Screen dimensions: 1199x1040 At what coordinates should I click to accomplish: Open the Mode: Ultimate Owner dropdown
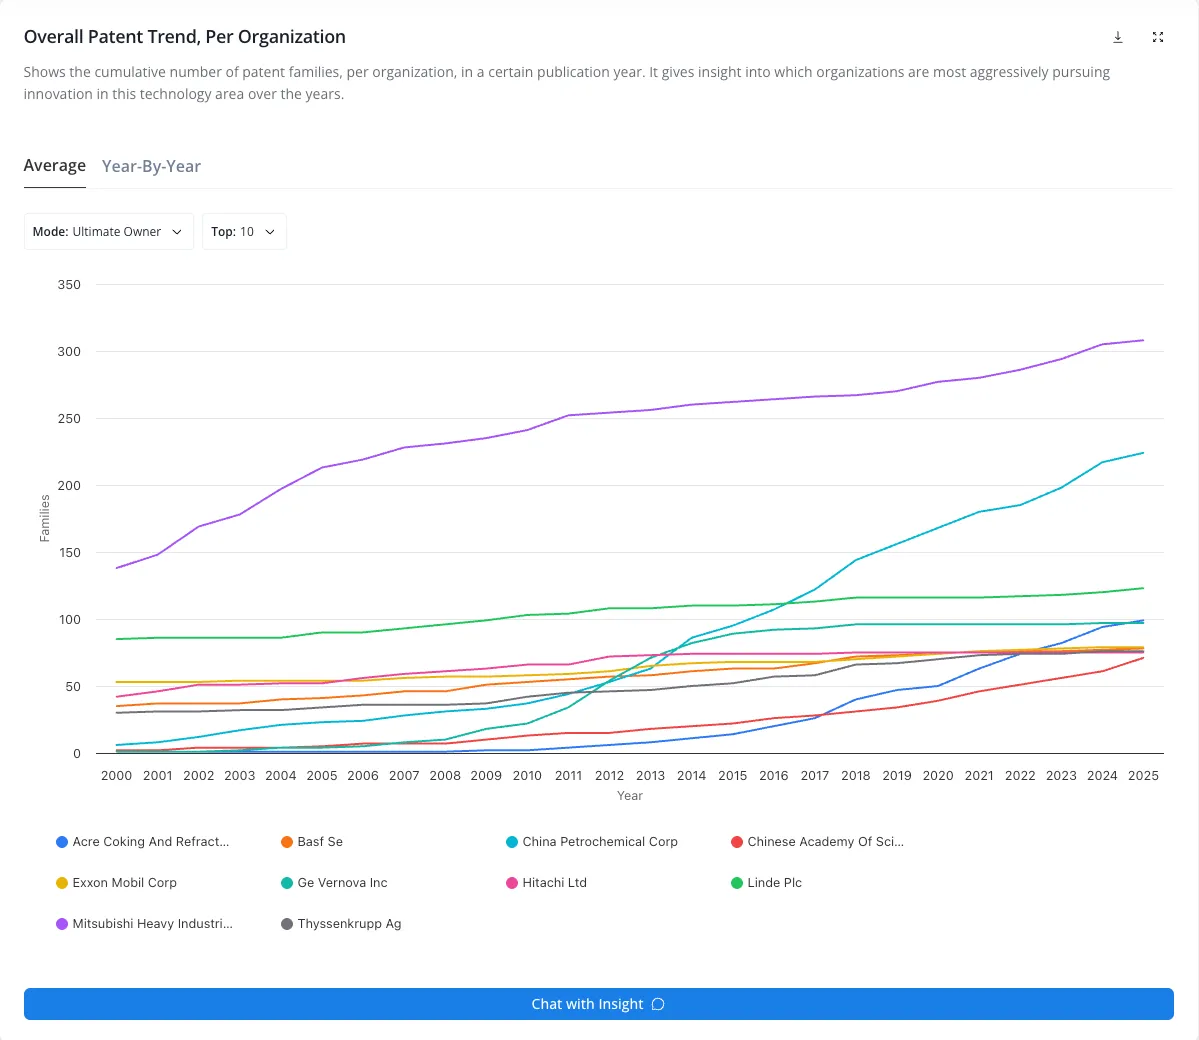pos(109,232)
